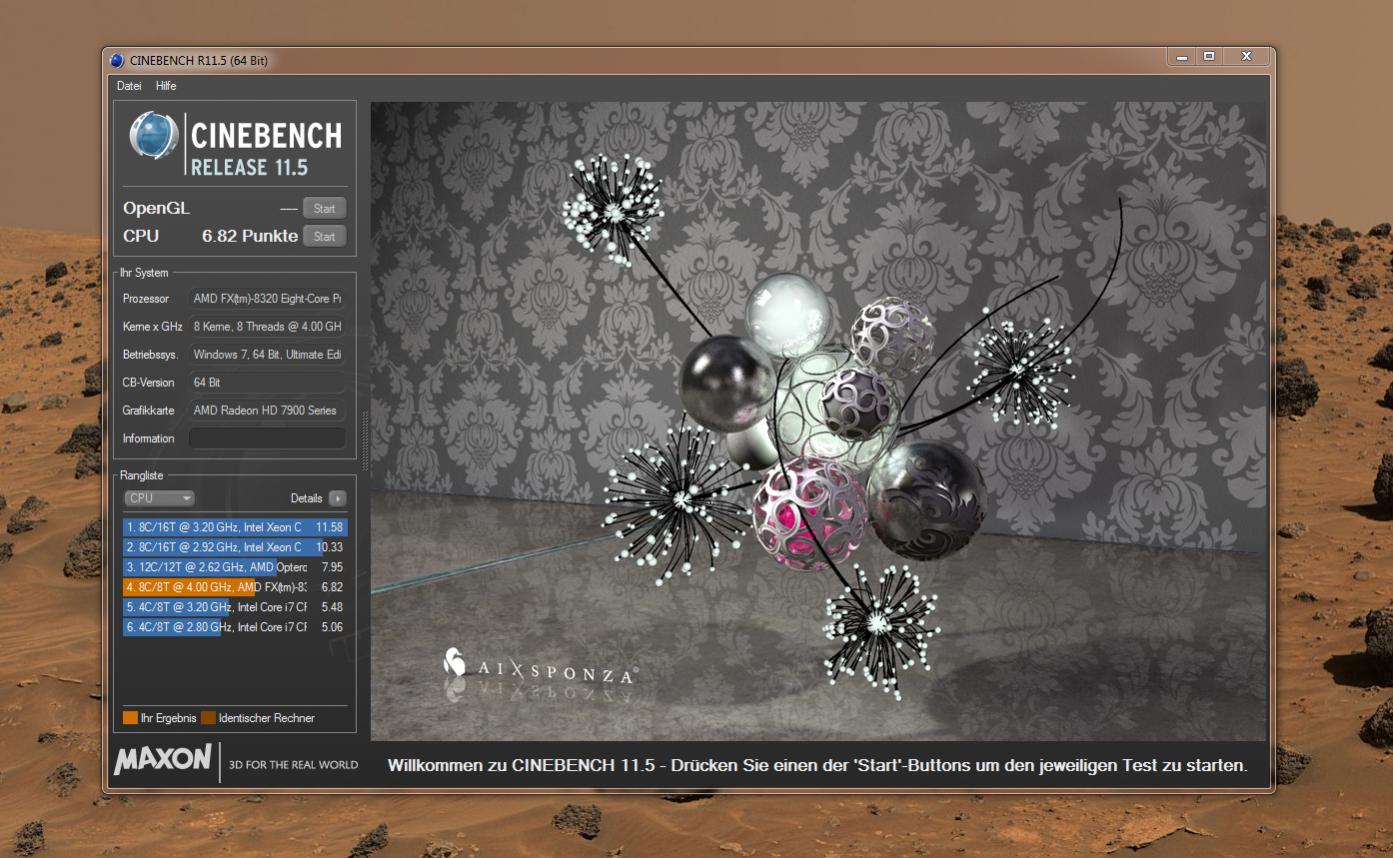Select ranking row 4 AMD FX 8C/8T
Image resolution: width=1393 pixels, height=858 pixels.
coord(235,587)
